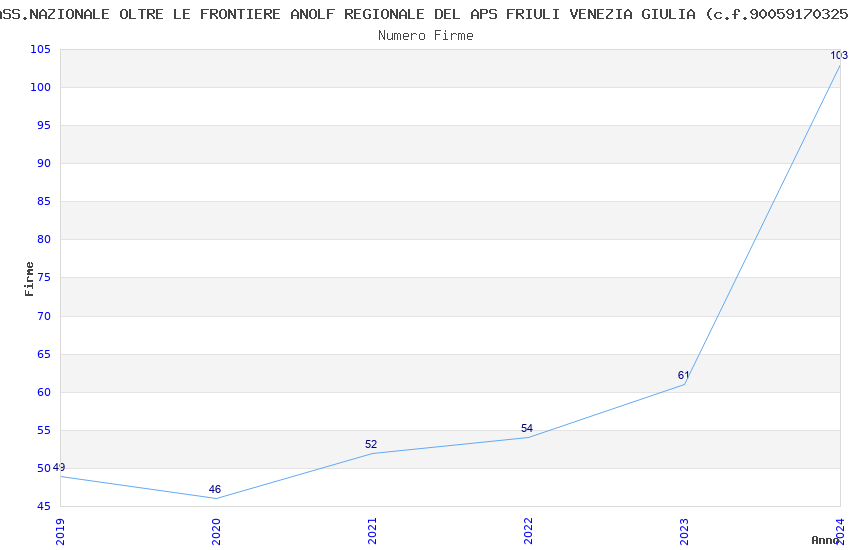This screenshot has height=550, width=850.
Task: Click the 90 y-axis tick label
Action: [43, 163]
